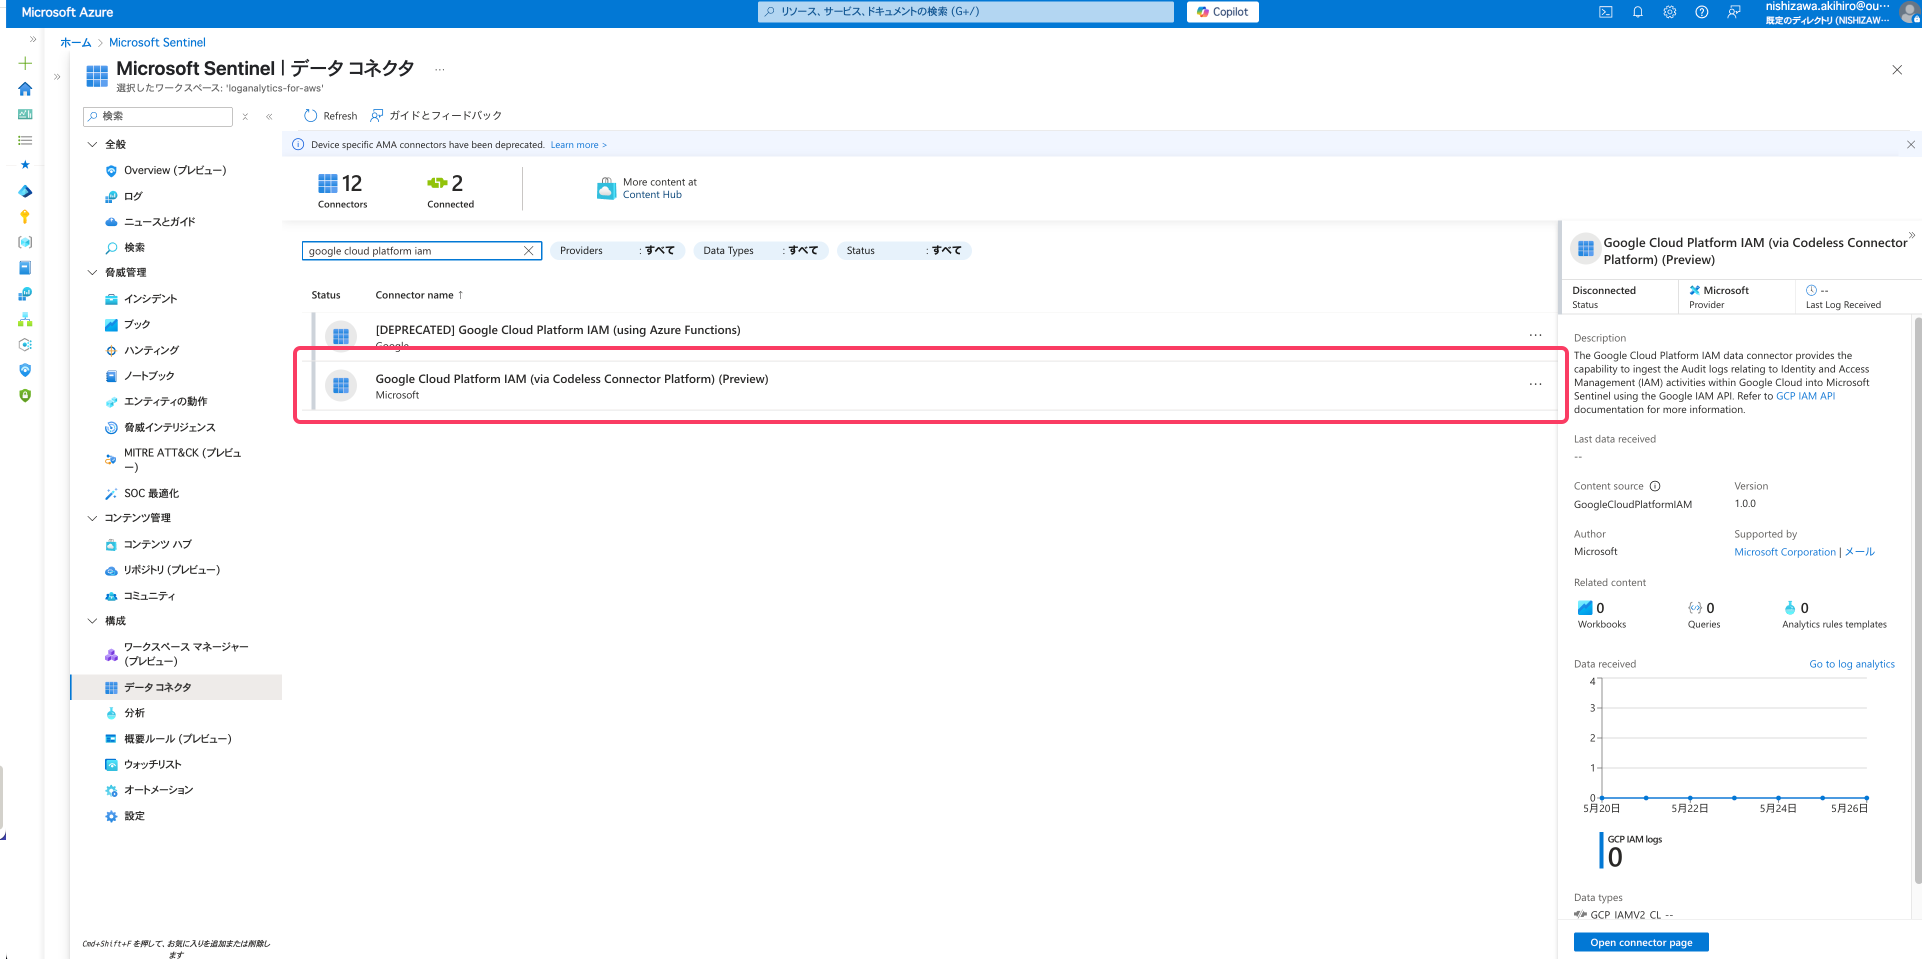
Task: Open GCP IAM API documentation link
Action: tap(1805, 397)
